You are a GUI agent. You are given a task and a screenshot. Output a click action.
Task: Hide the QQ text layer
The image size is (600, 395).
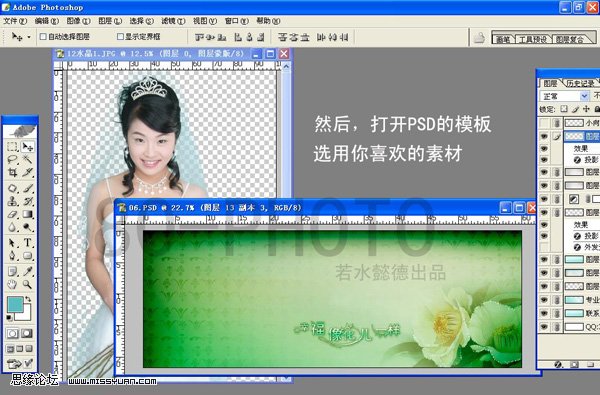(x=544, y=327)
